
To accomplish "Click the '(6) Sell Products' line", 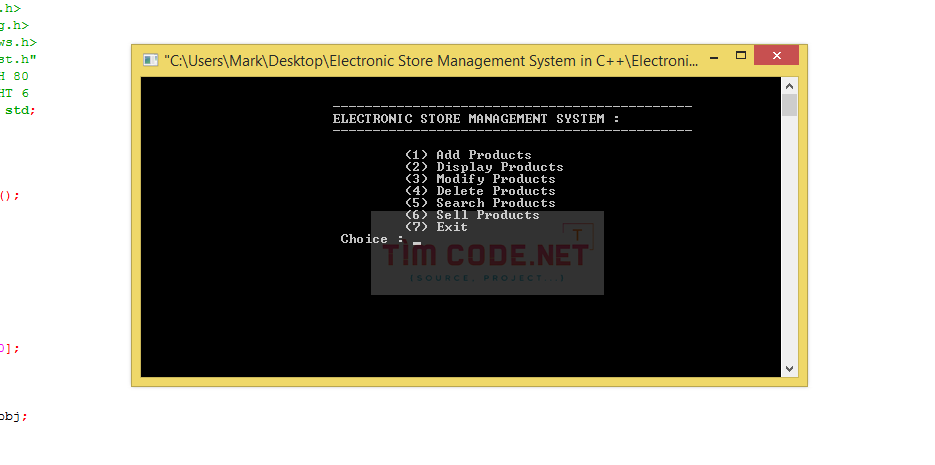I will [472, 215].
